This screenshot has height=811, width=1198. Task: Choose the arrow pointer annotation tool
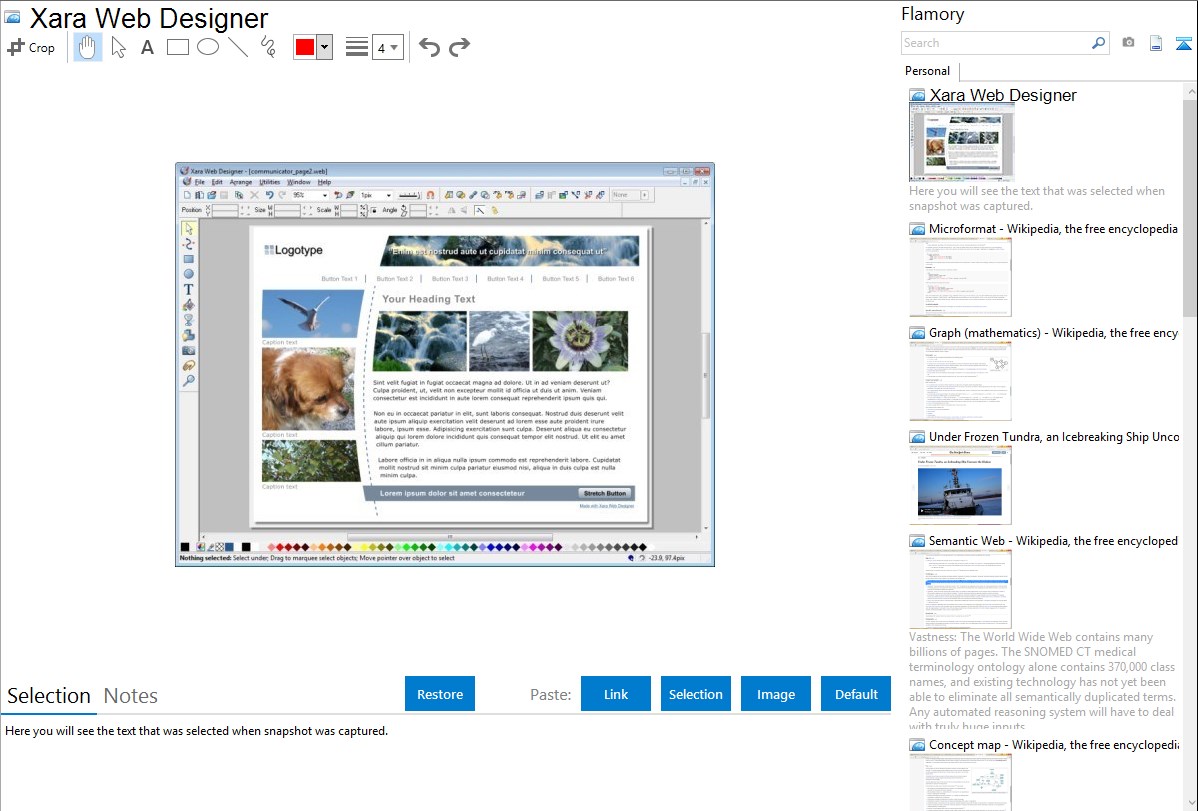pyautogui.click(x=118, y=47)
